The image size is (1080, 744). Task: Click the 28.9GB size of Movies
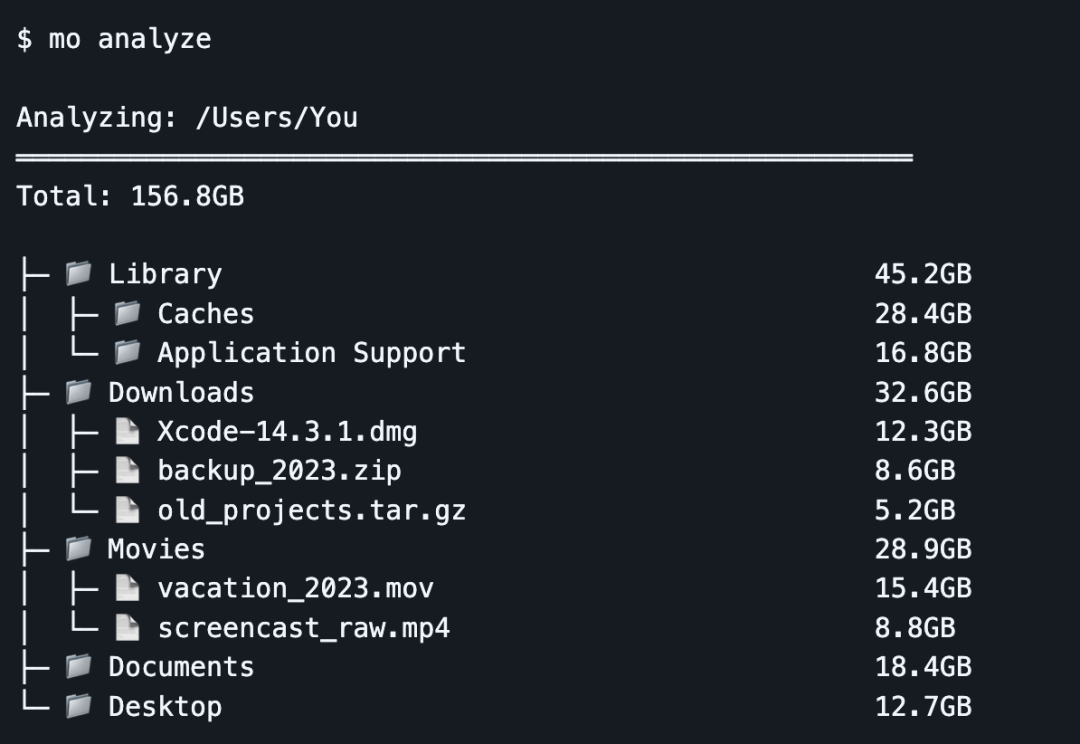(x=923, y=549)
